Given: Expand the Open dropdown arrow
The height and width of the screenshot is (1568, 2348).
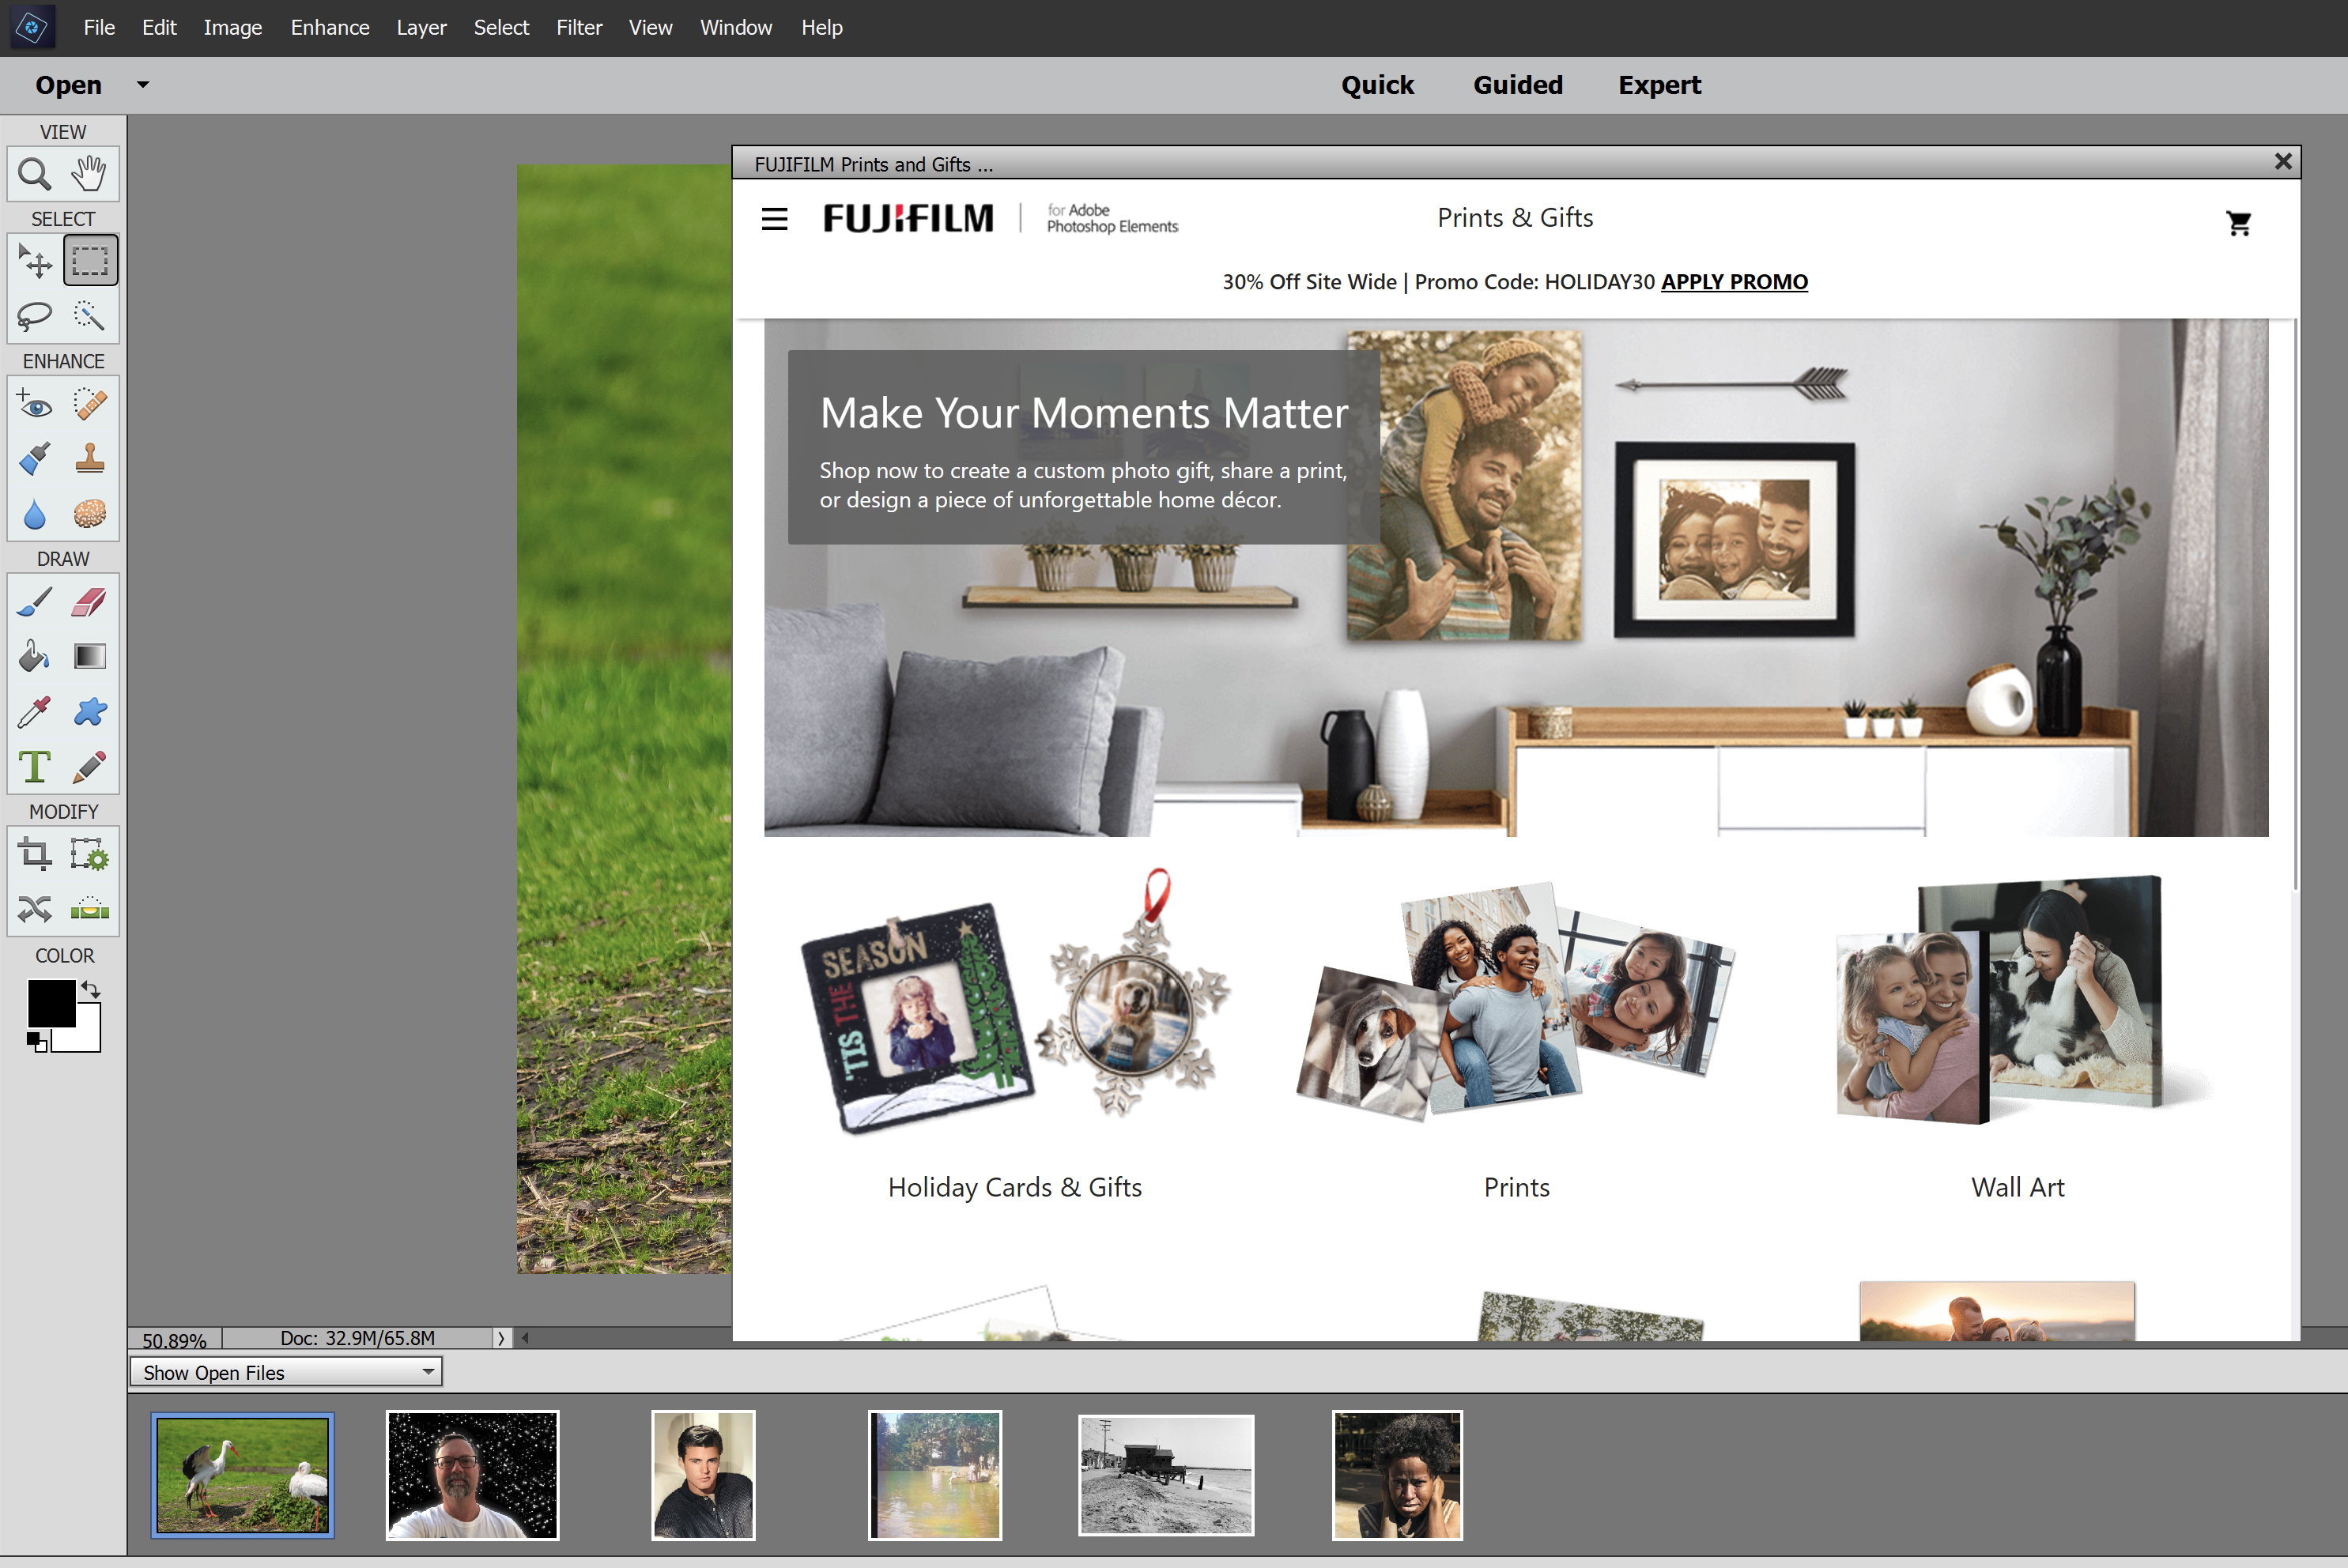Looking at the screenshot, I should point(143,85).
